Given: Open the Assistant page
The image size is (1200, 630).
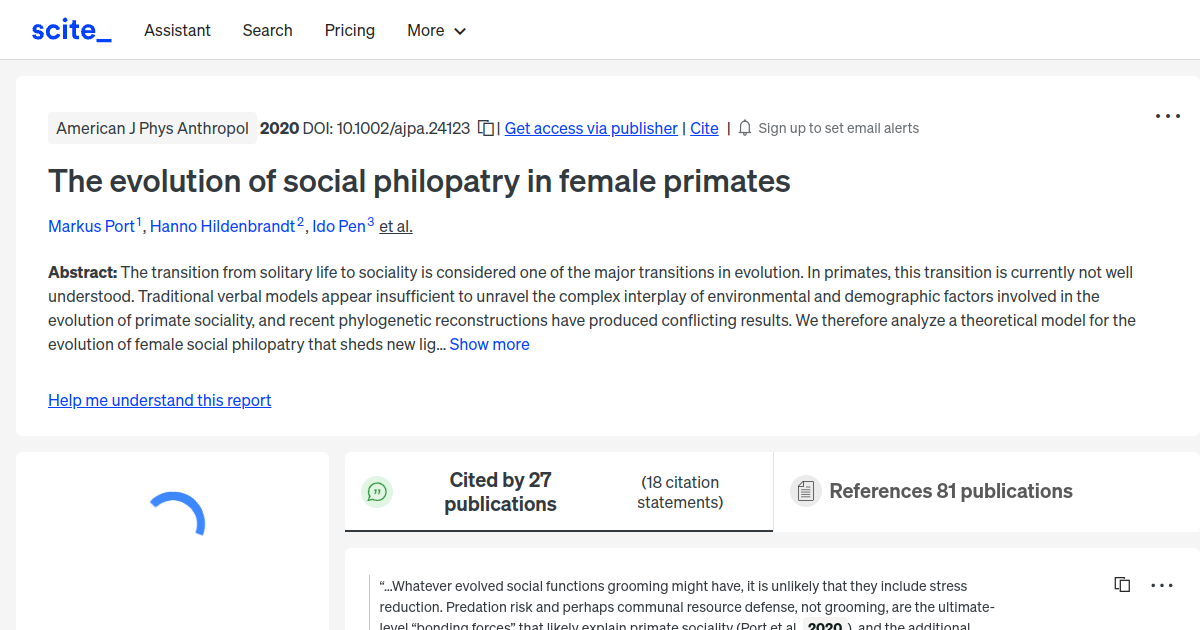Looking at the screenshot, I should (x=177, y=30).
